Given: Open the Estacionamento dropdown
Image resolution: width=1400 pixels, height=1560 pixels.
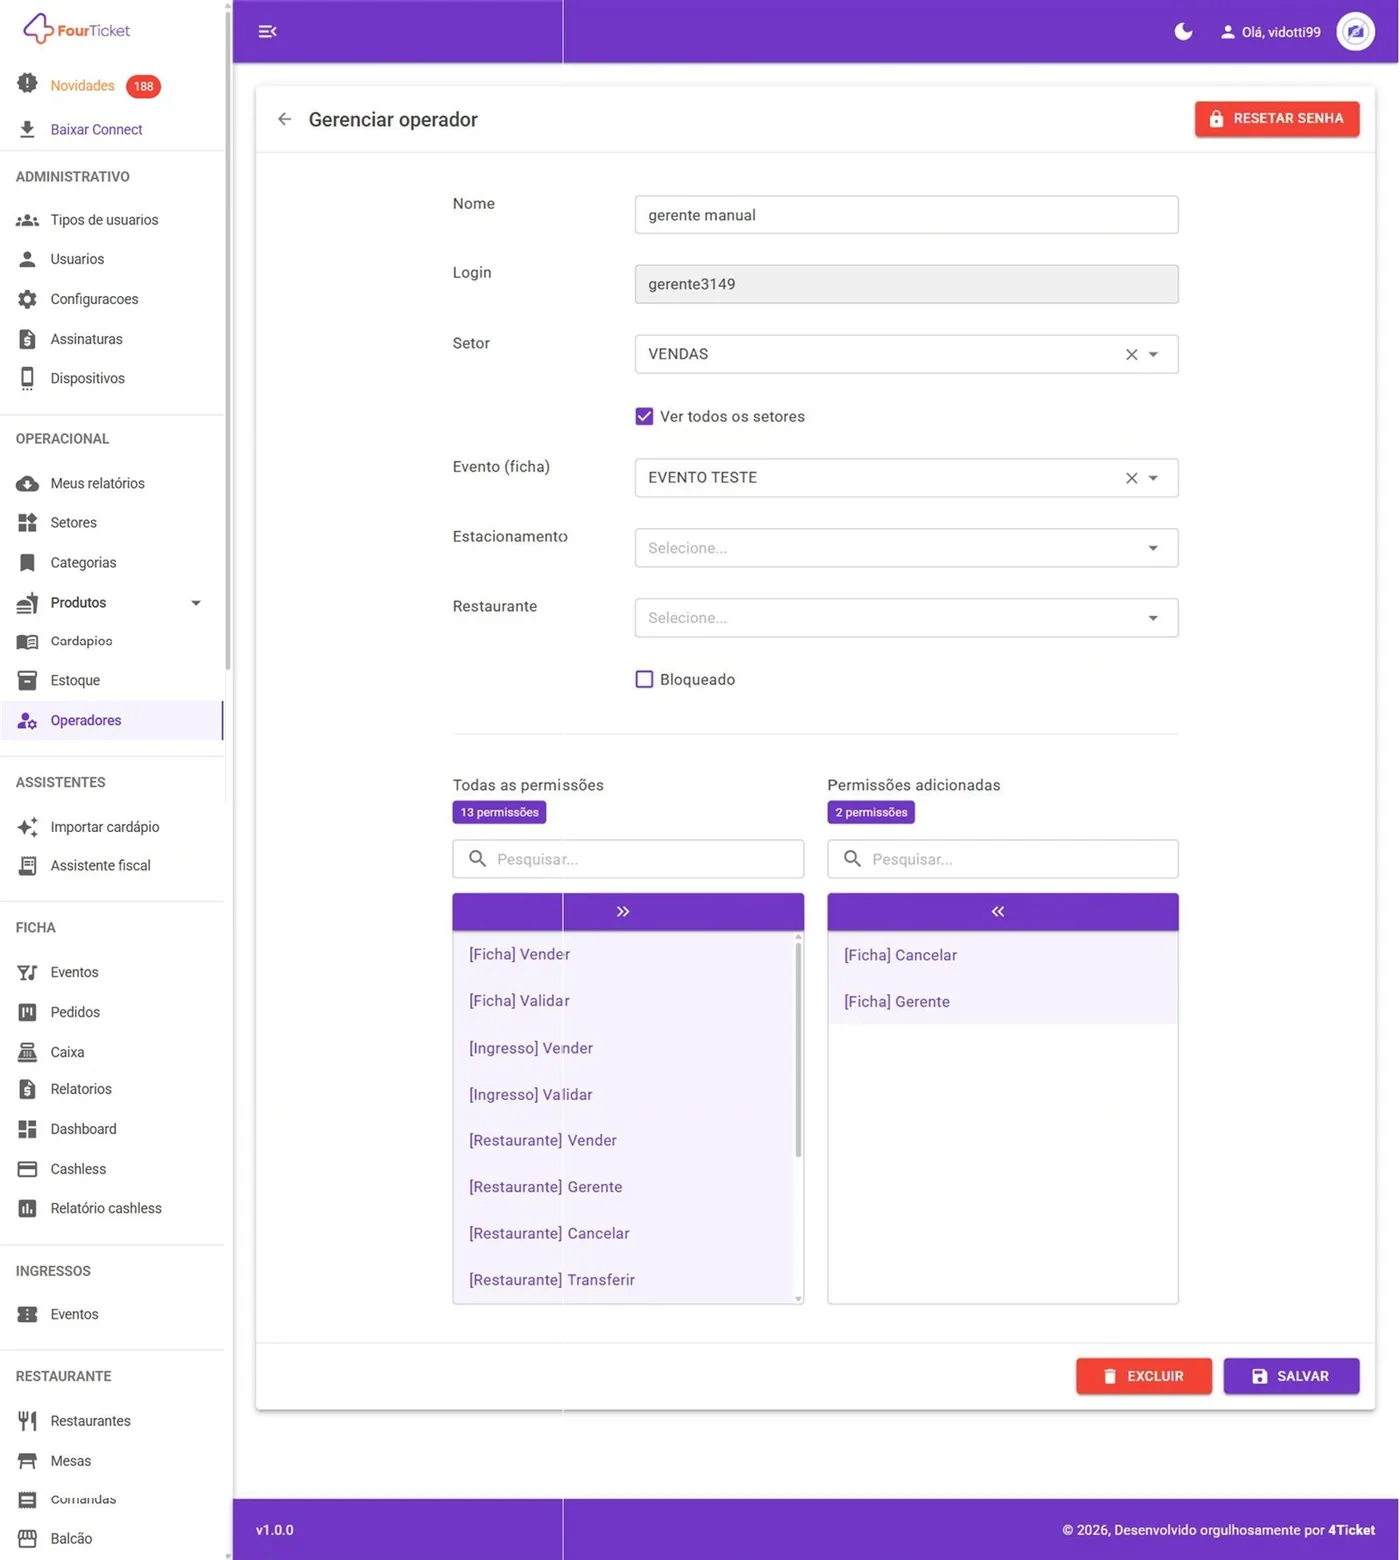Looking at the screenshot, I should [x=906, y=548].
